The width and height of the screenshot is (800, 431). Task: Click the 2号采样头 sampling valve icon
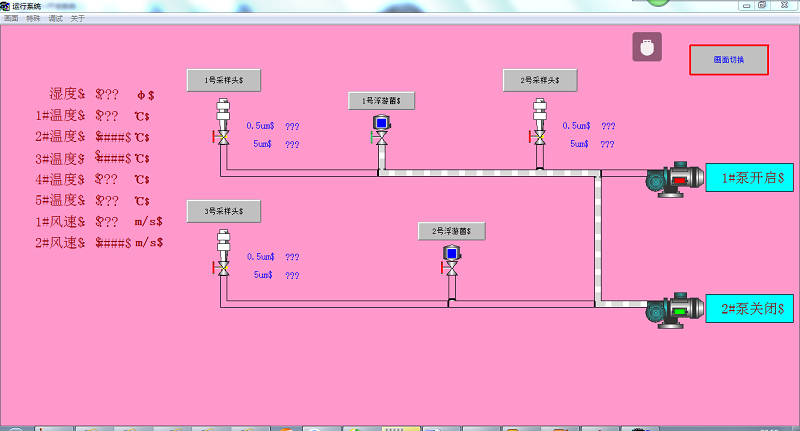(539, 137)
